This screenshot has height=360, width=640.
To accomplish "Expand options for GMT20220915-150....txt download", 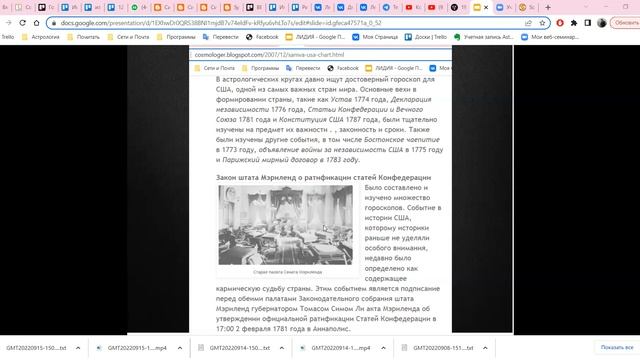I will pos(78,348).
